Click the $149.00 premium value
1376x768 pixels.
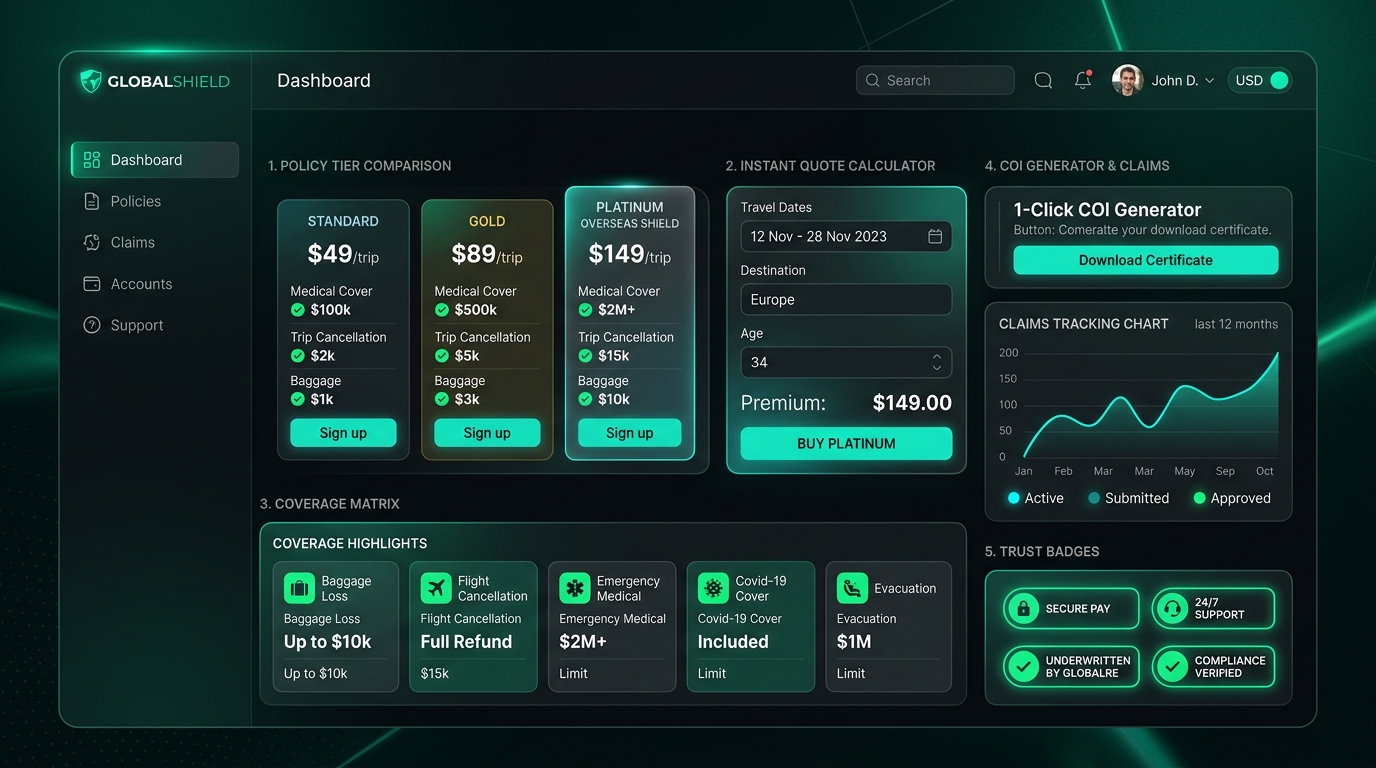pyautogui.click(x=912, y=403)
